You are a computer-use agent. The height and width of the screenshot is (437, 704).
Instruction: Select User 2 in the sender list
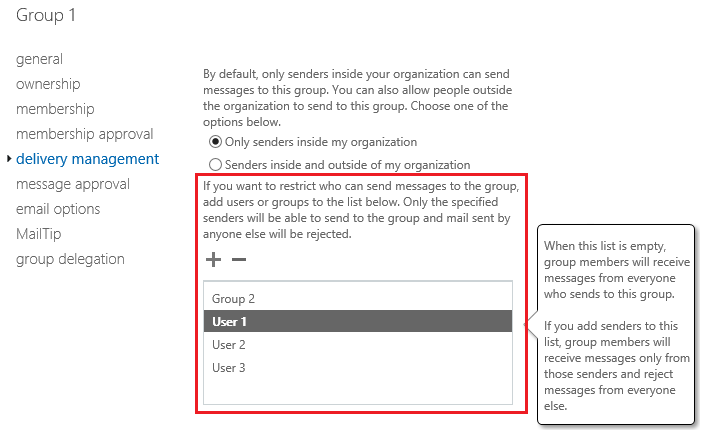[x=358, y=345]
